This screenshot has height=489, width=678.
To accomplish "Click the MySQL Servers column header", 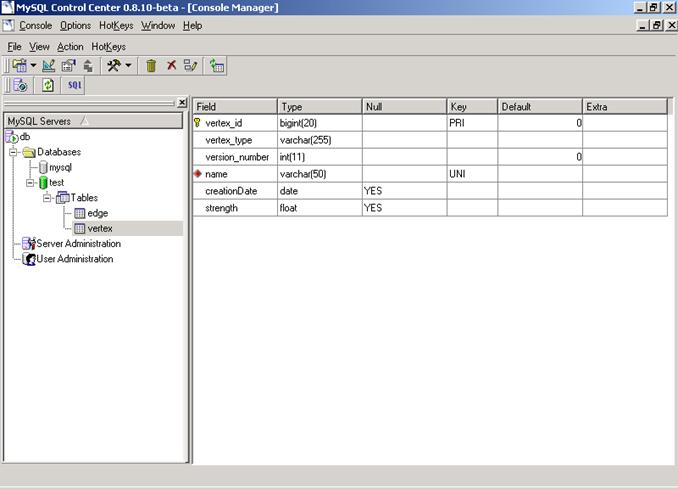I will point(93,121).
